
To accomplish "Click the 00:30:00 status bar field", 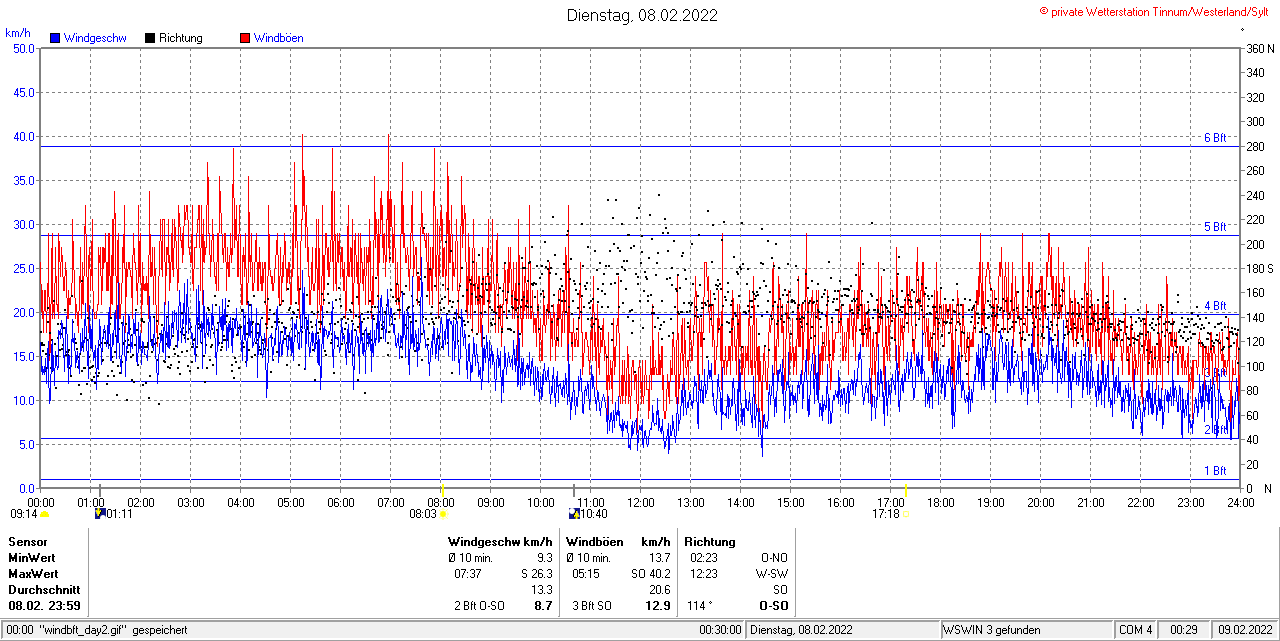I will [720, 630].
